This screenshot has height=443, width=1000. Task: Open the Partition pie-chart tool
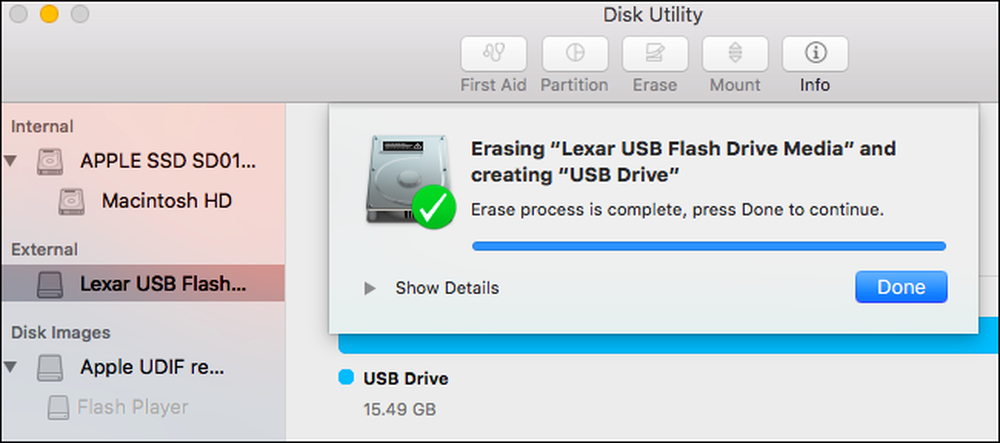[x=575, y=54]
